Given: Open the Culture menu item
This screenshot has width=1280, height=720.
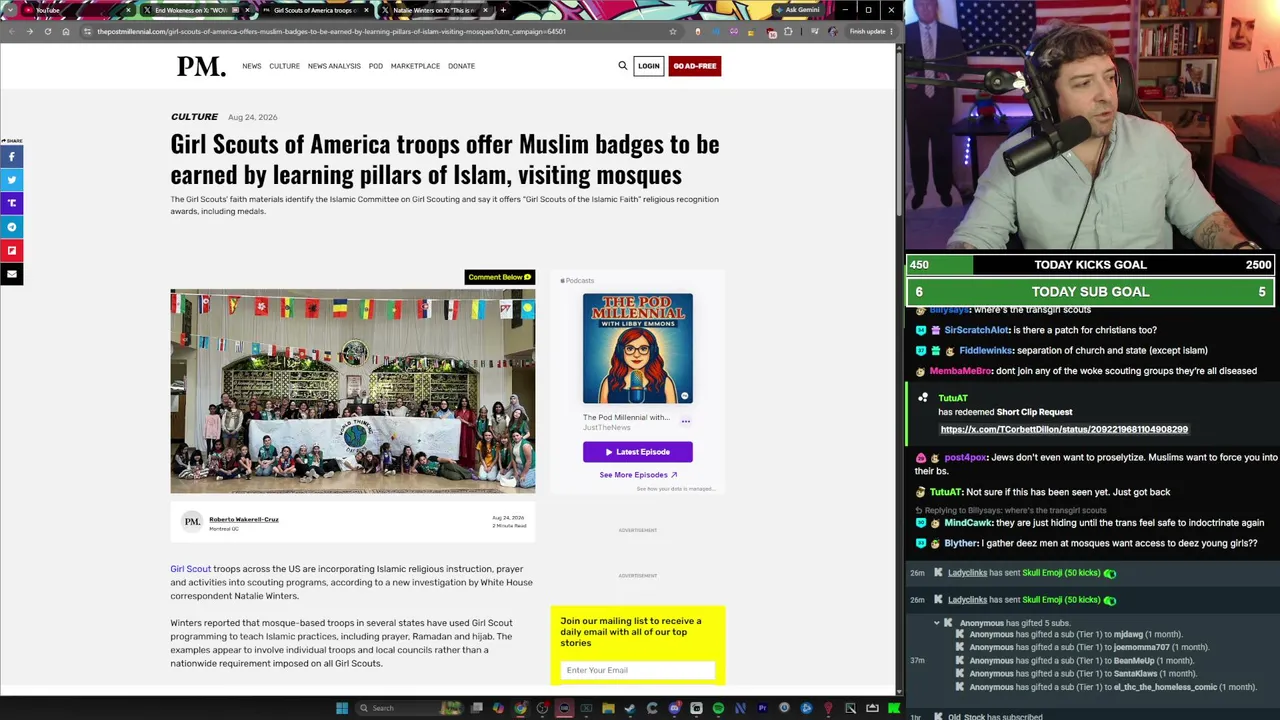Looking at the screenshot, I should click(284, 66).
